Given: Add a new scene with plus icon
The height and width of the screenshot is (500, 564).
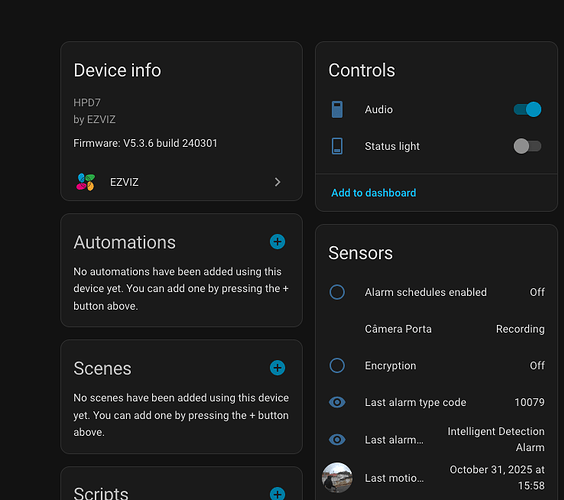Looking at the screenshot, I should point(277,368).
